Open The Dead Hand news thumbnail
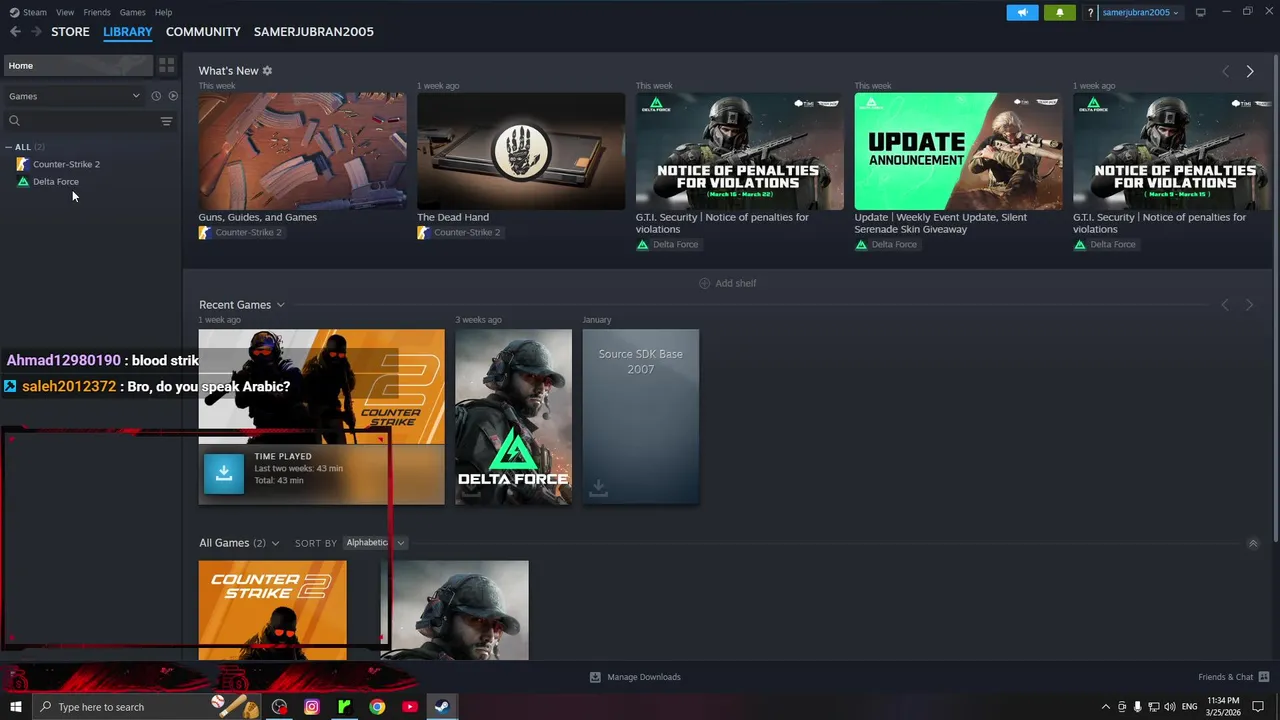The height and width of the screenshot is (720, 1280). (x=521, y=151)
